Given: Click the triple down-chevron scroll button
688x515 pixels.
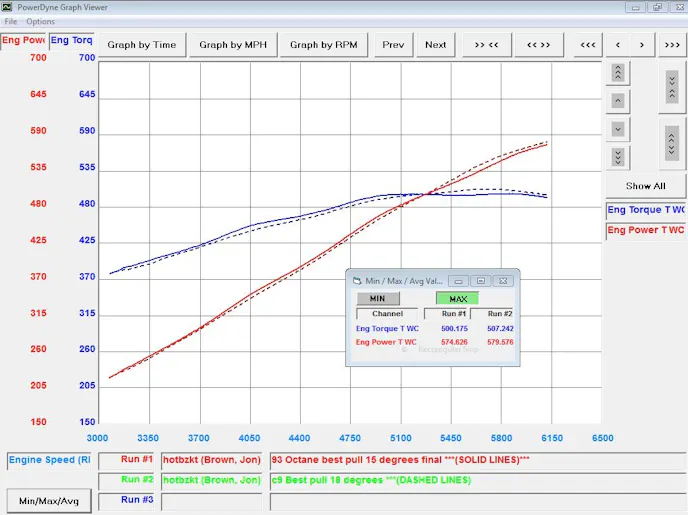Looking at the screenshot, I should click(x=618, y=157).
